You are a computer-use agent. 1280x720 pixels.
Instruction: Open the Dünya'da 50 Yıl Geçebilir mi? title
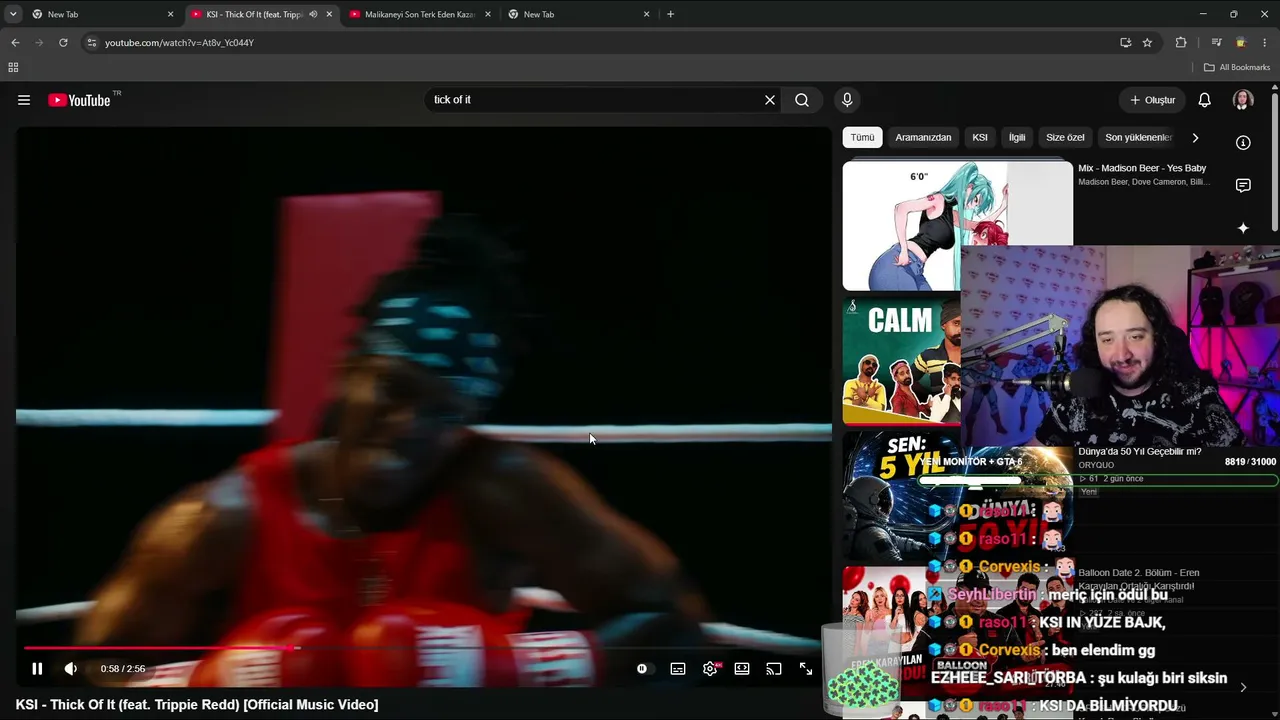pyautogui.click(x=1140, y=451)
